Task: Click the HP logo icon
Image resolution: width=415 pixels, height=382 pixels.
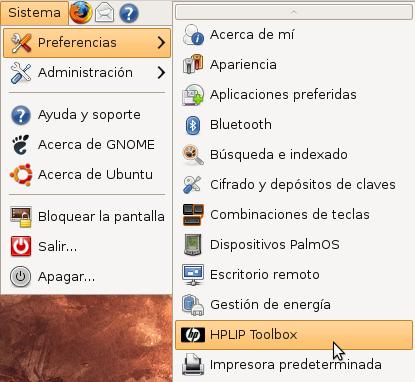Action: [x=193, y=335]
